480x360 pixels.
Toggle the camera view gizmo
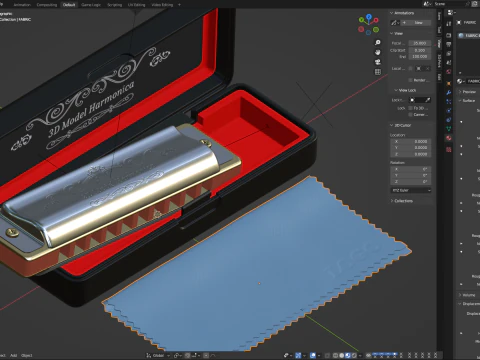click(x=378, y=62)
